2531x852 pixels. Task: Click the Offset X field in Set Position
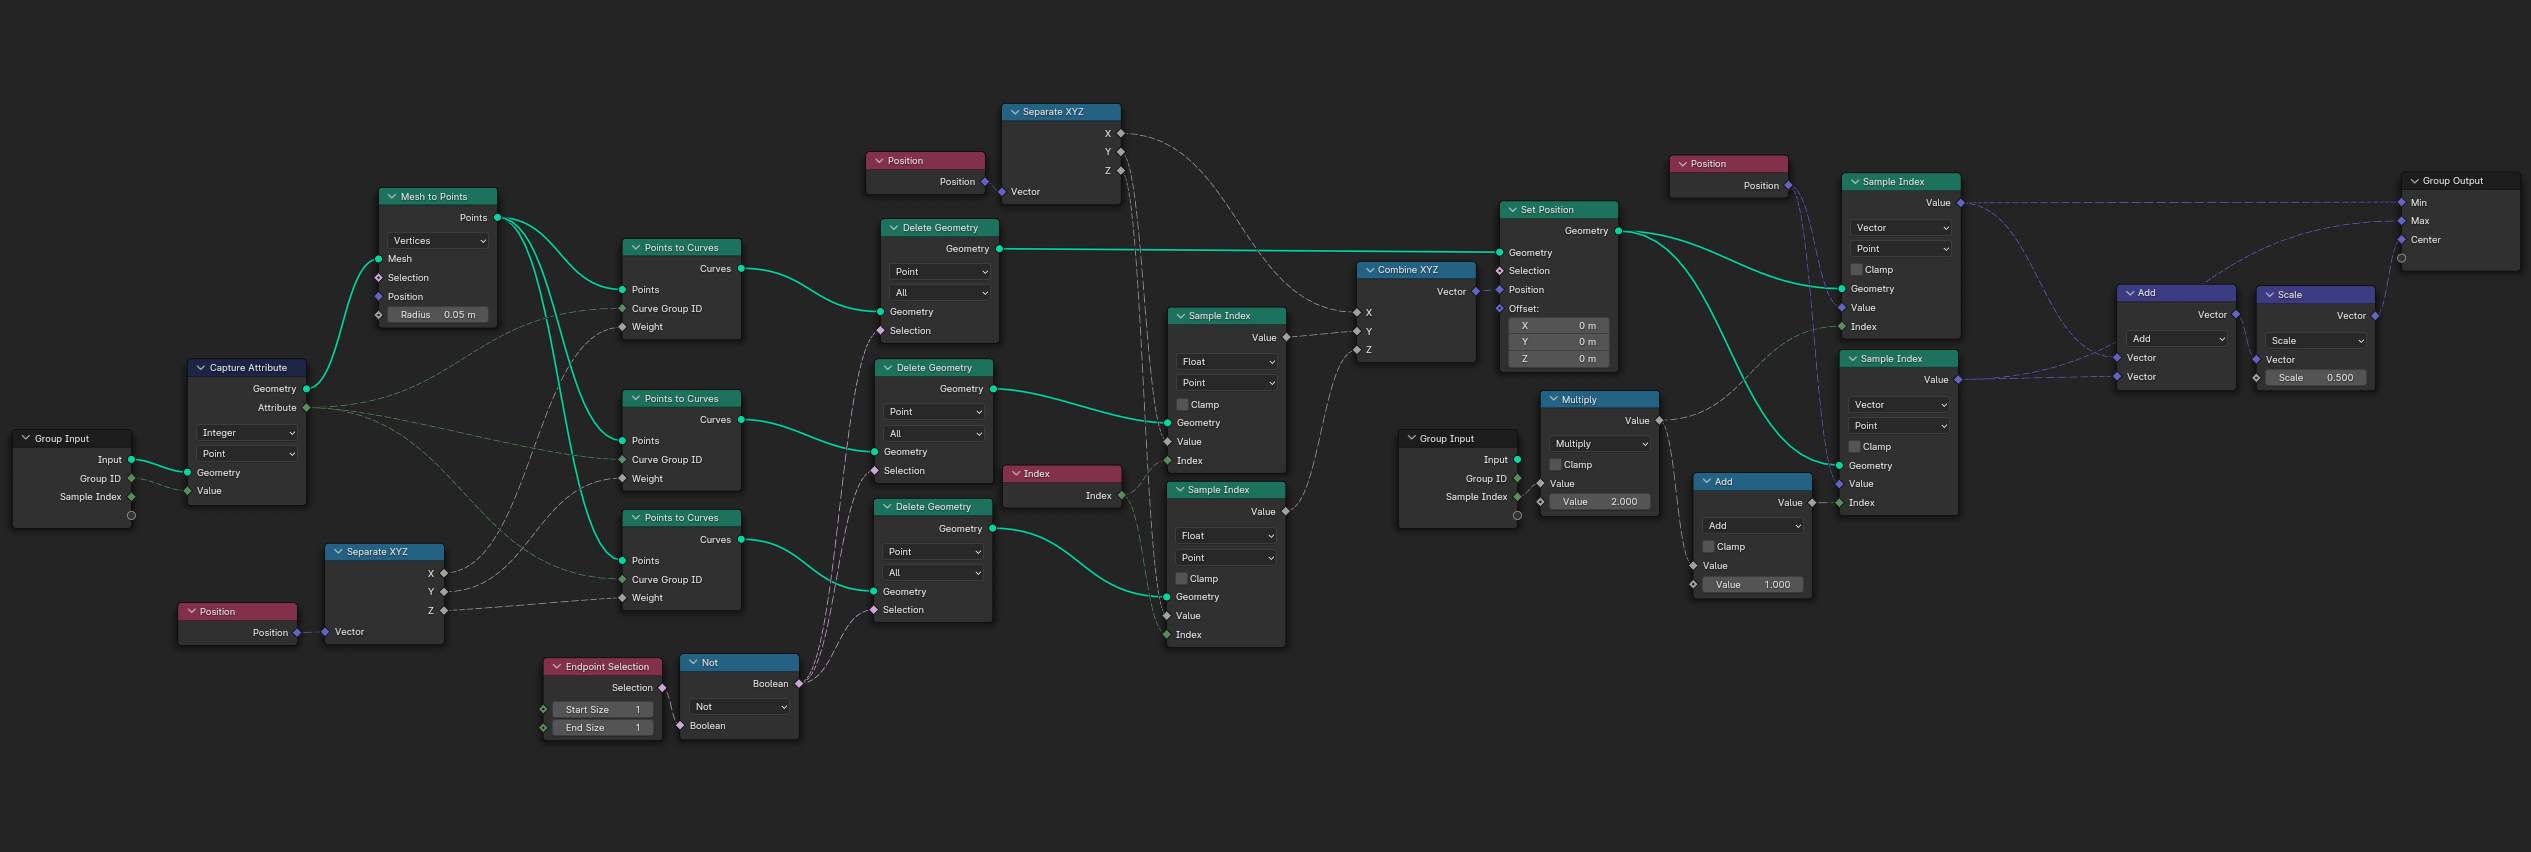pyautogui.click(x=1559, y=326)
